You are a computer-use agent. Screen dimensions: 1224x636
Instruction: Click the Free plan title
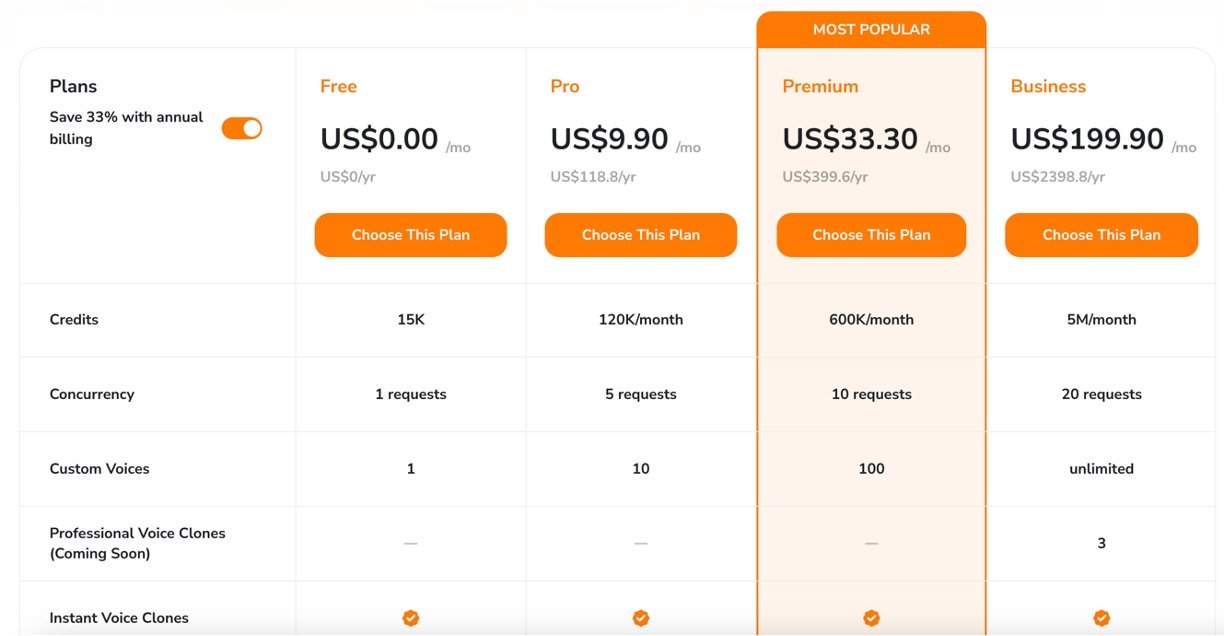338,87
